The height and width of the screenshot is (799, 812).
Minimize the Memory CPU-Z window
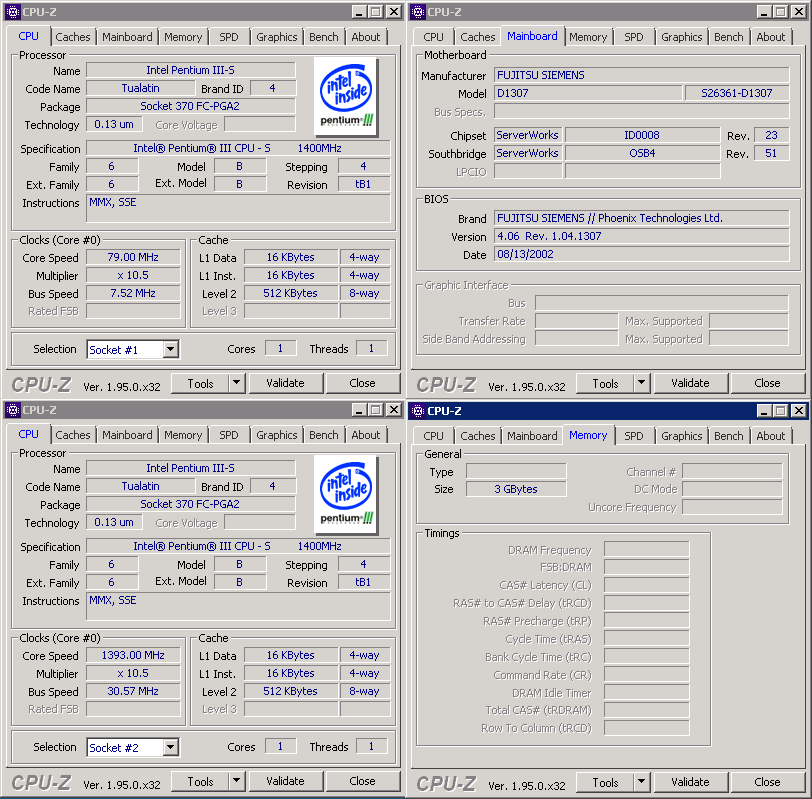[763, 411]
